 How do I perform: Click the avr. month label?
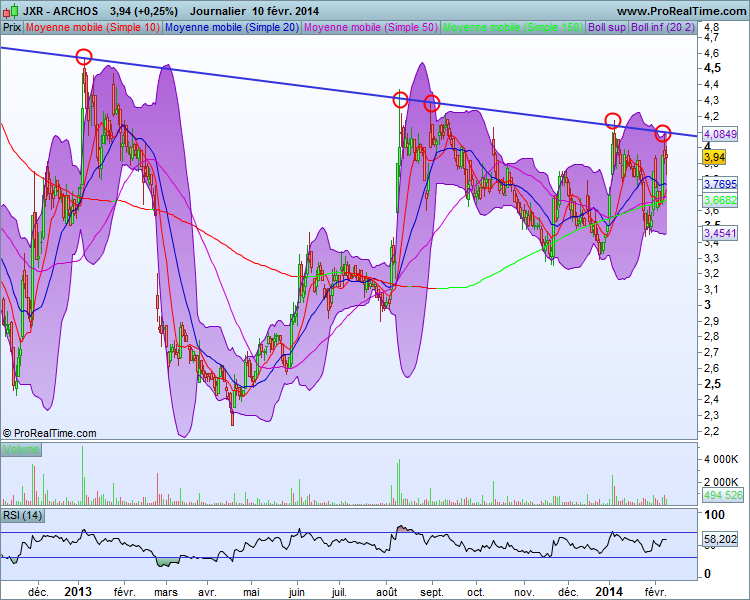coord(208,592)
